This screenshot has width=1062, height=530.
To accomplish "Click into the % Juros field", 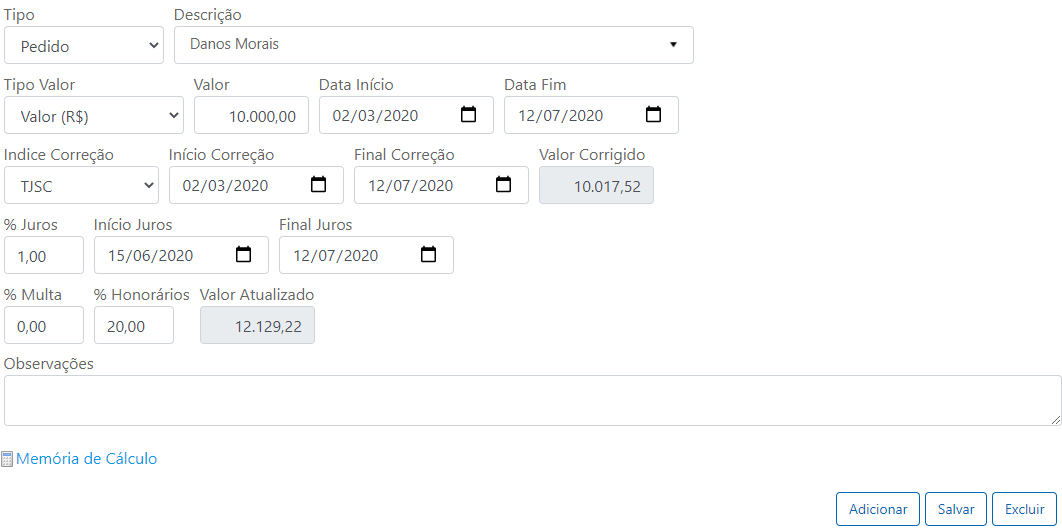I will [x=44, y=255].
